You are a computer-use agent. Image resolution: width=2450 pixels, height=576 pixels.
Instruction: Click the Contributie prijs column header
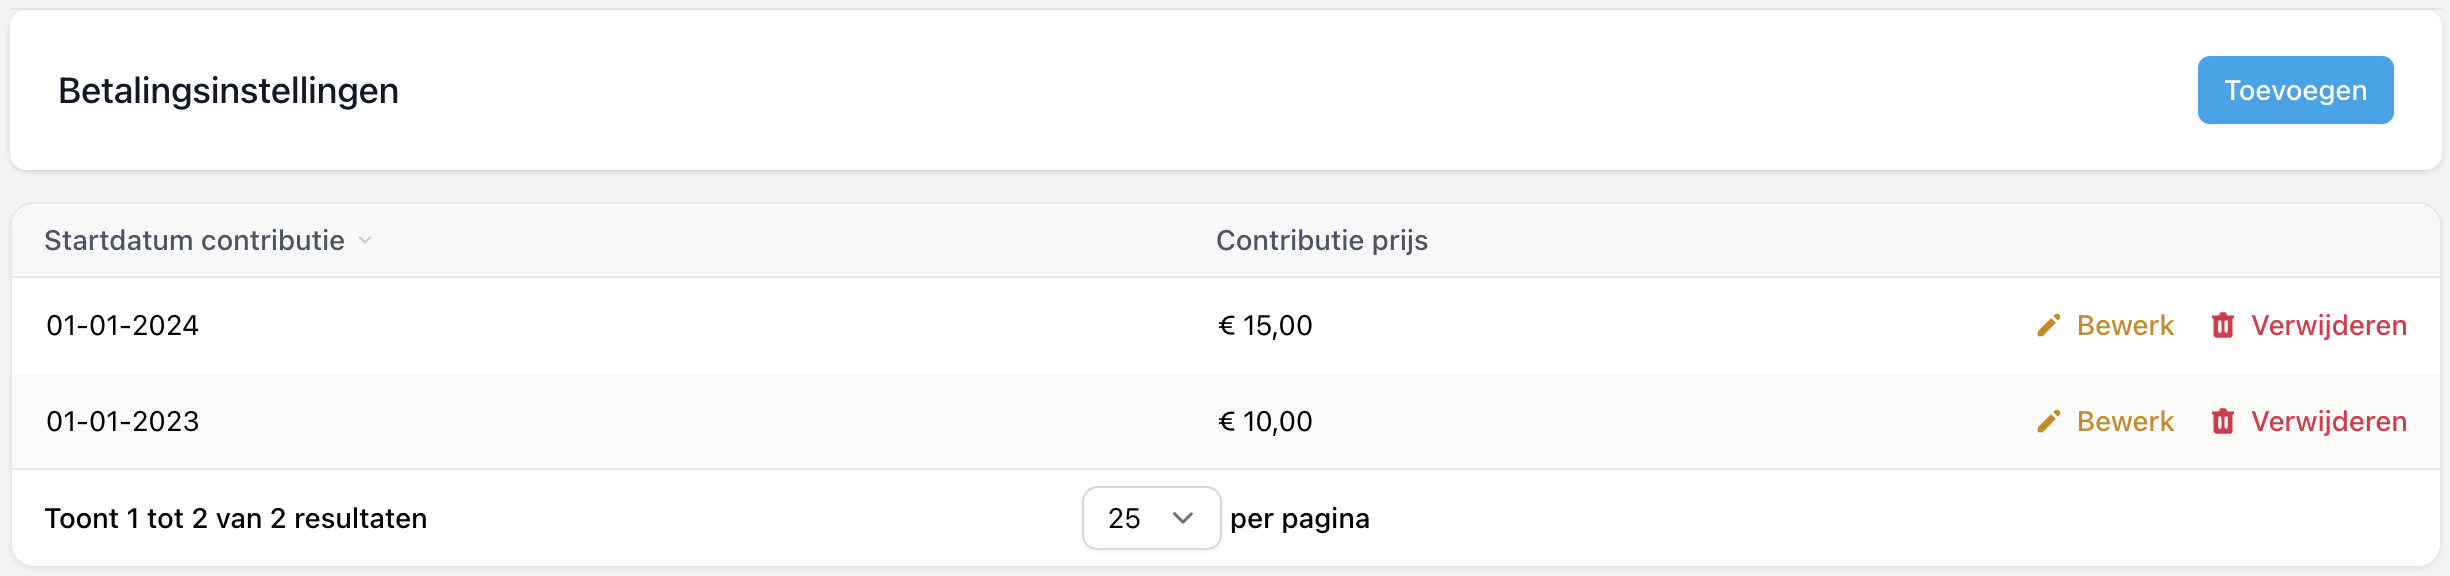click(x=1321, y=240)
